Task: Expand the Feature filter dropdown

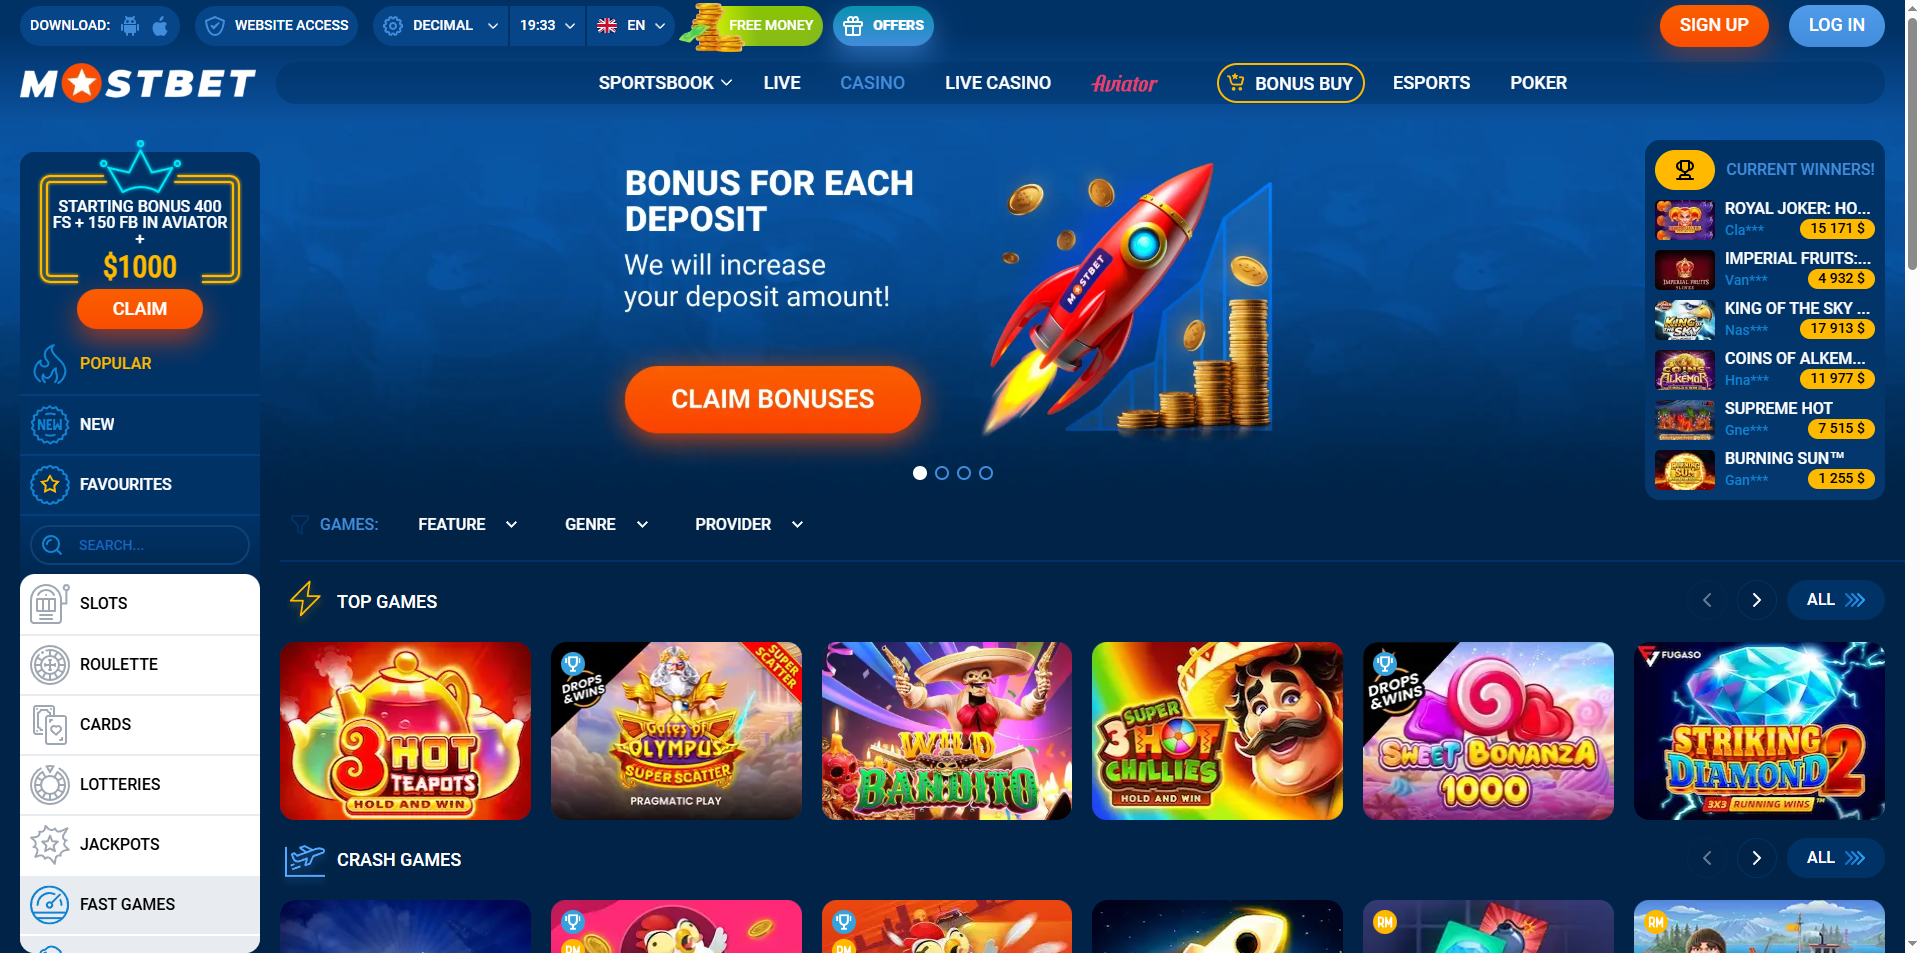Action: point(468,525)
